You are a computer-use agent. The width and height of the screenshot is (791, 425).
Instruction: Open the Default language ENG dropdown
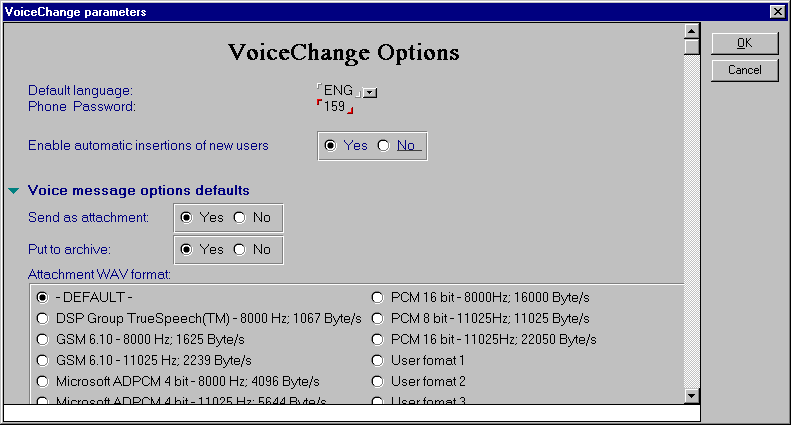point(370,92)
